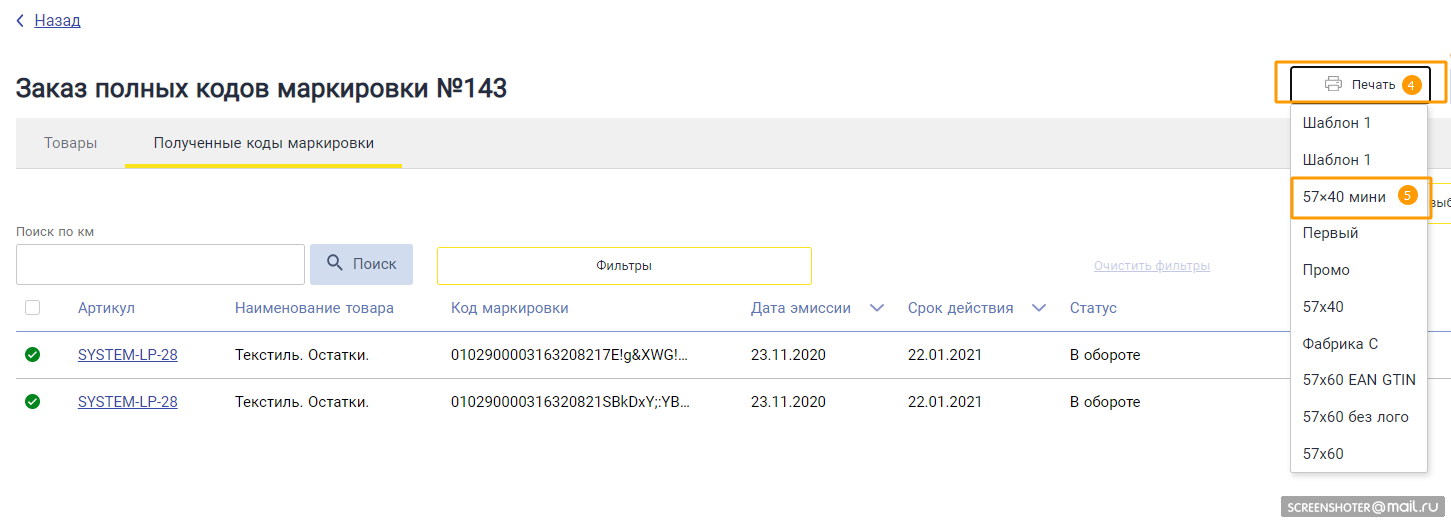
Task: Open Полученные коды маркировки tab
Action: coord(264,143)
